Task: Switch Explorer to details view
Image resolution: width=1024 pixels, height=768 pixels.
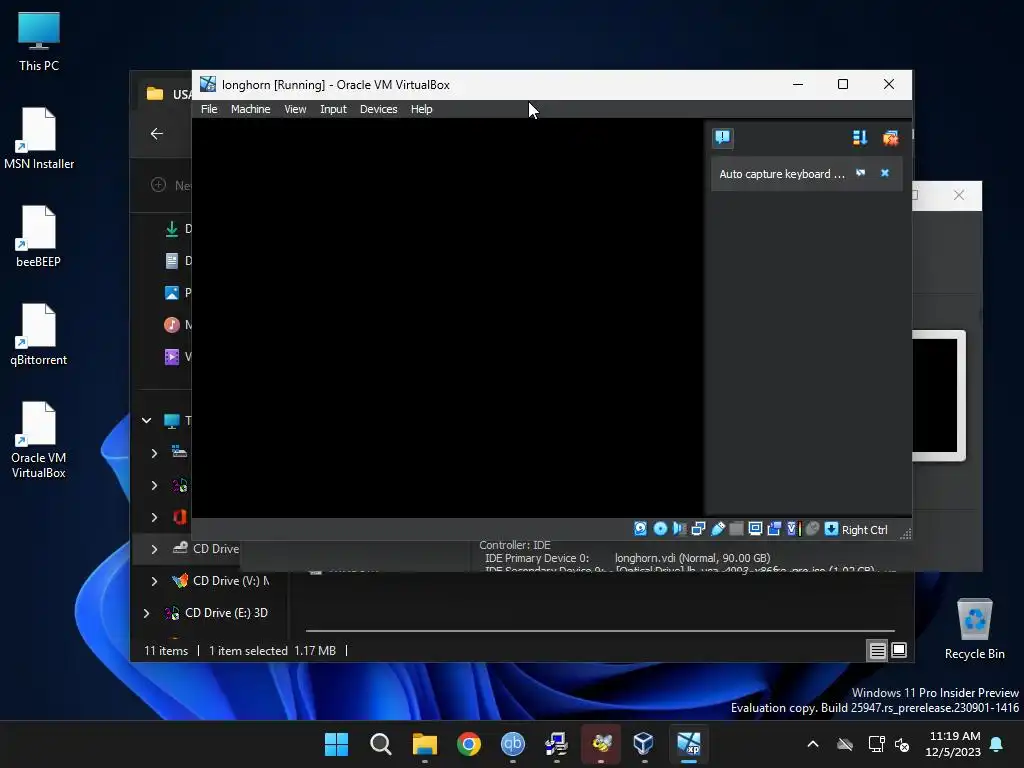Action: [x=877, y=650]
